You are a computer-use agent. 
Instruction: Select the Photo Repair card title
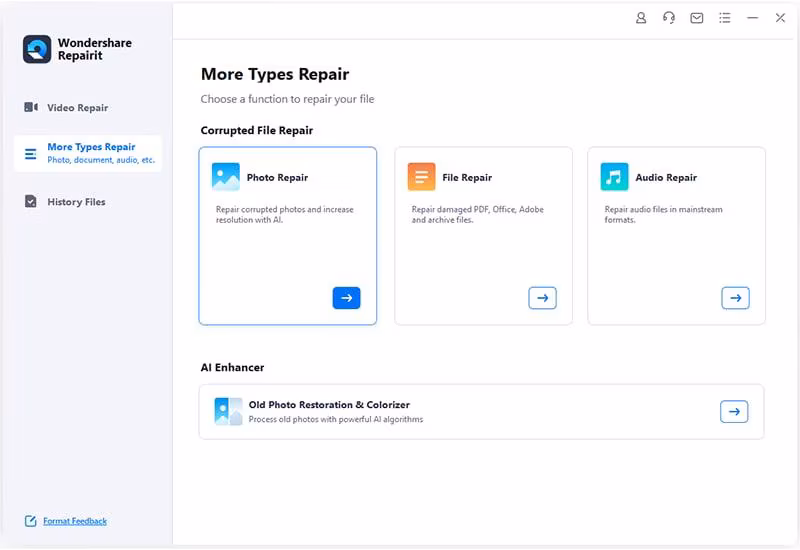click(277, 178)
